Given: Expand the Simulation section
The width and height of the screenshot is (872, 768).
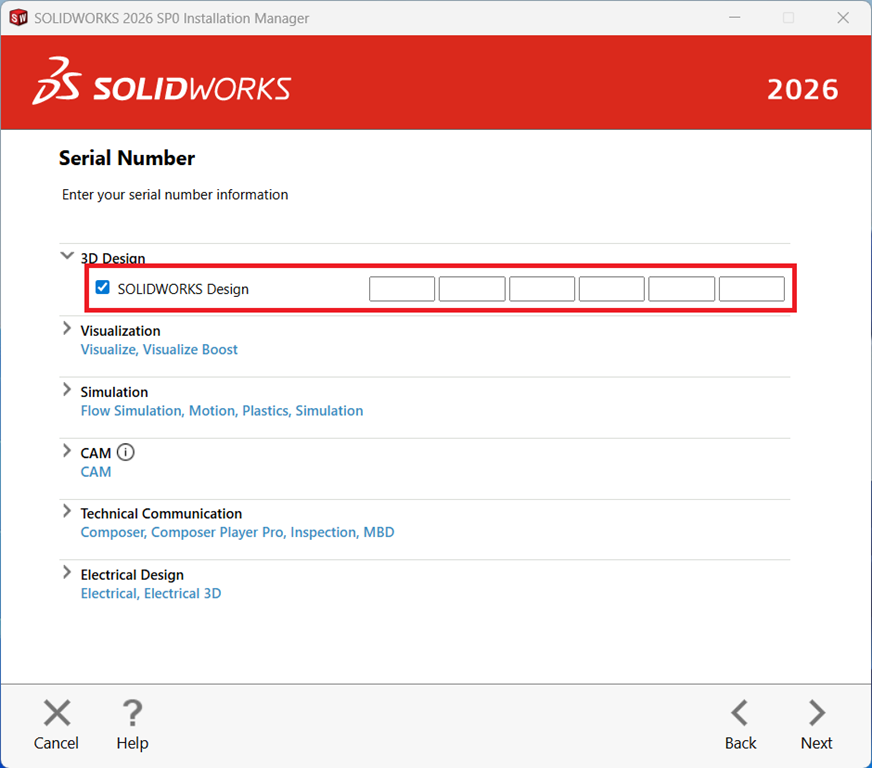Looking at the screenshot, I should [67, 390].
